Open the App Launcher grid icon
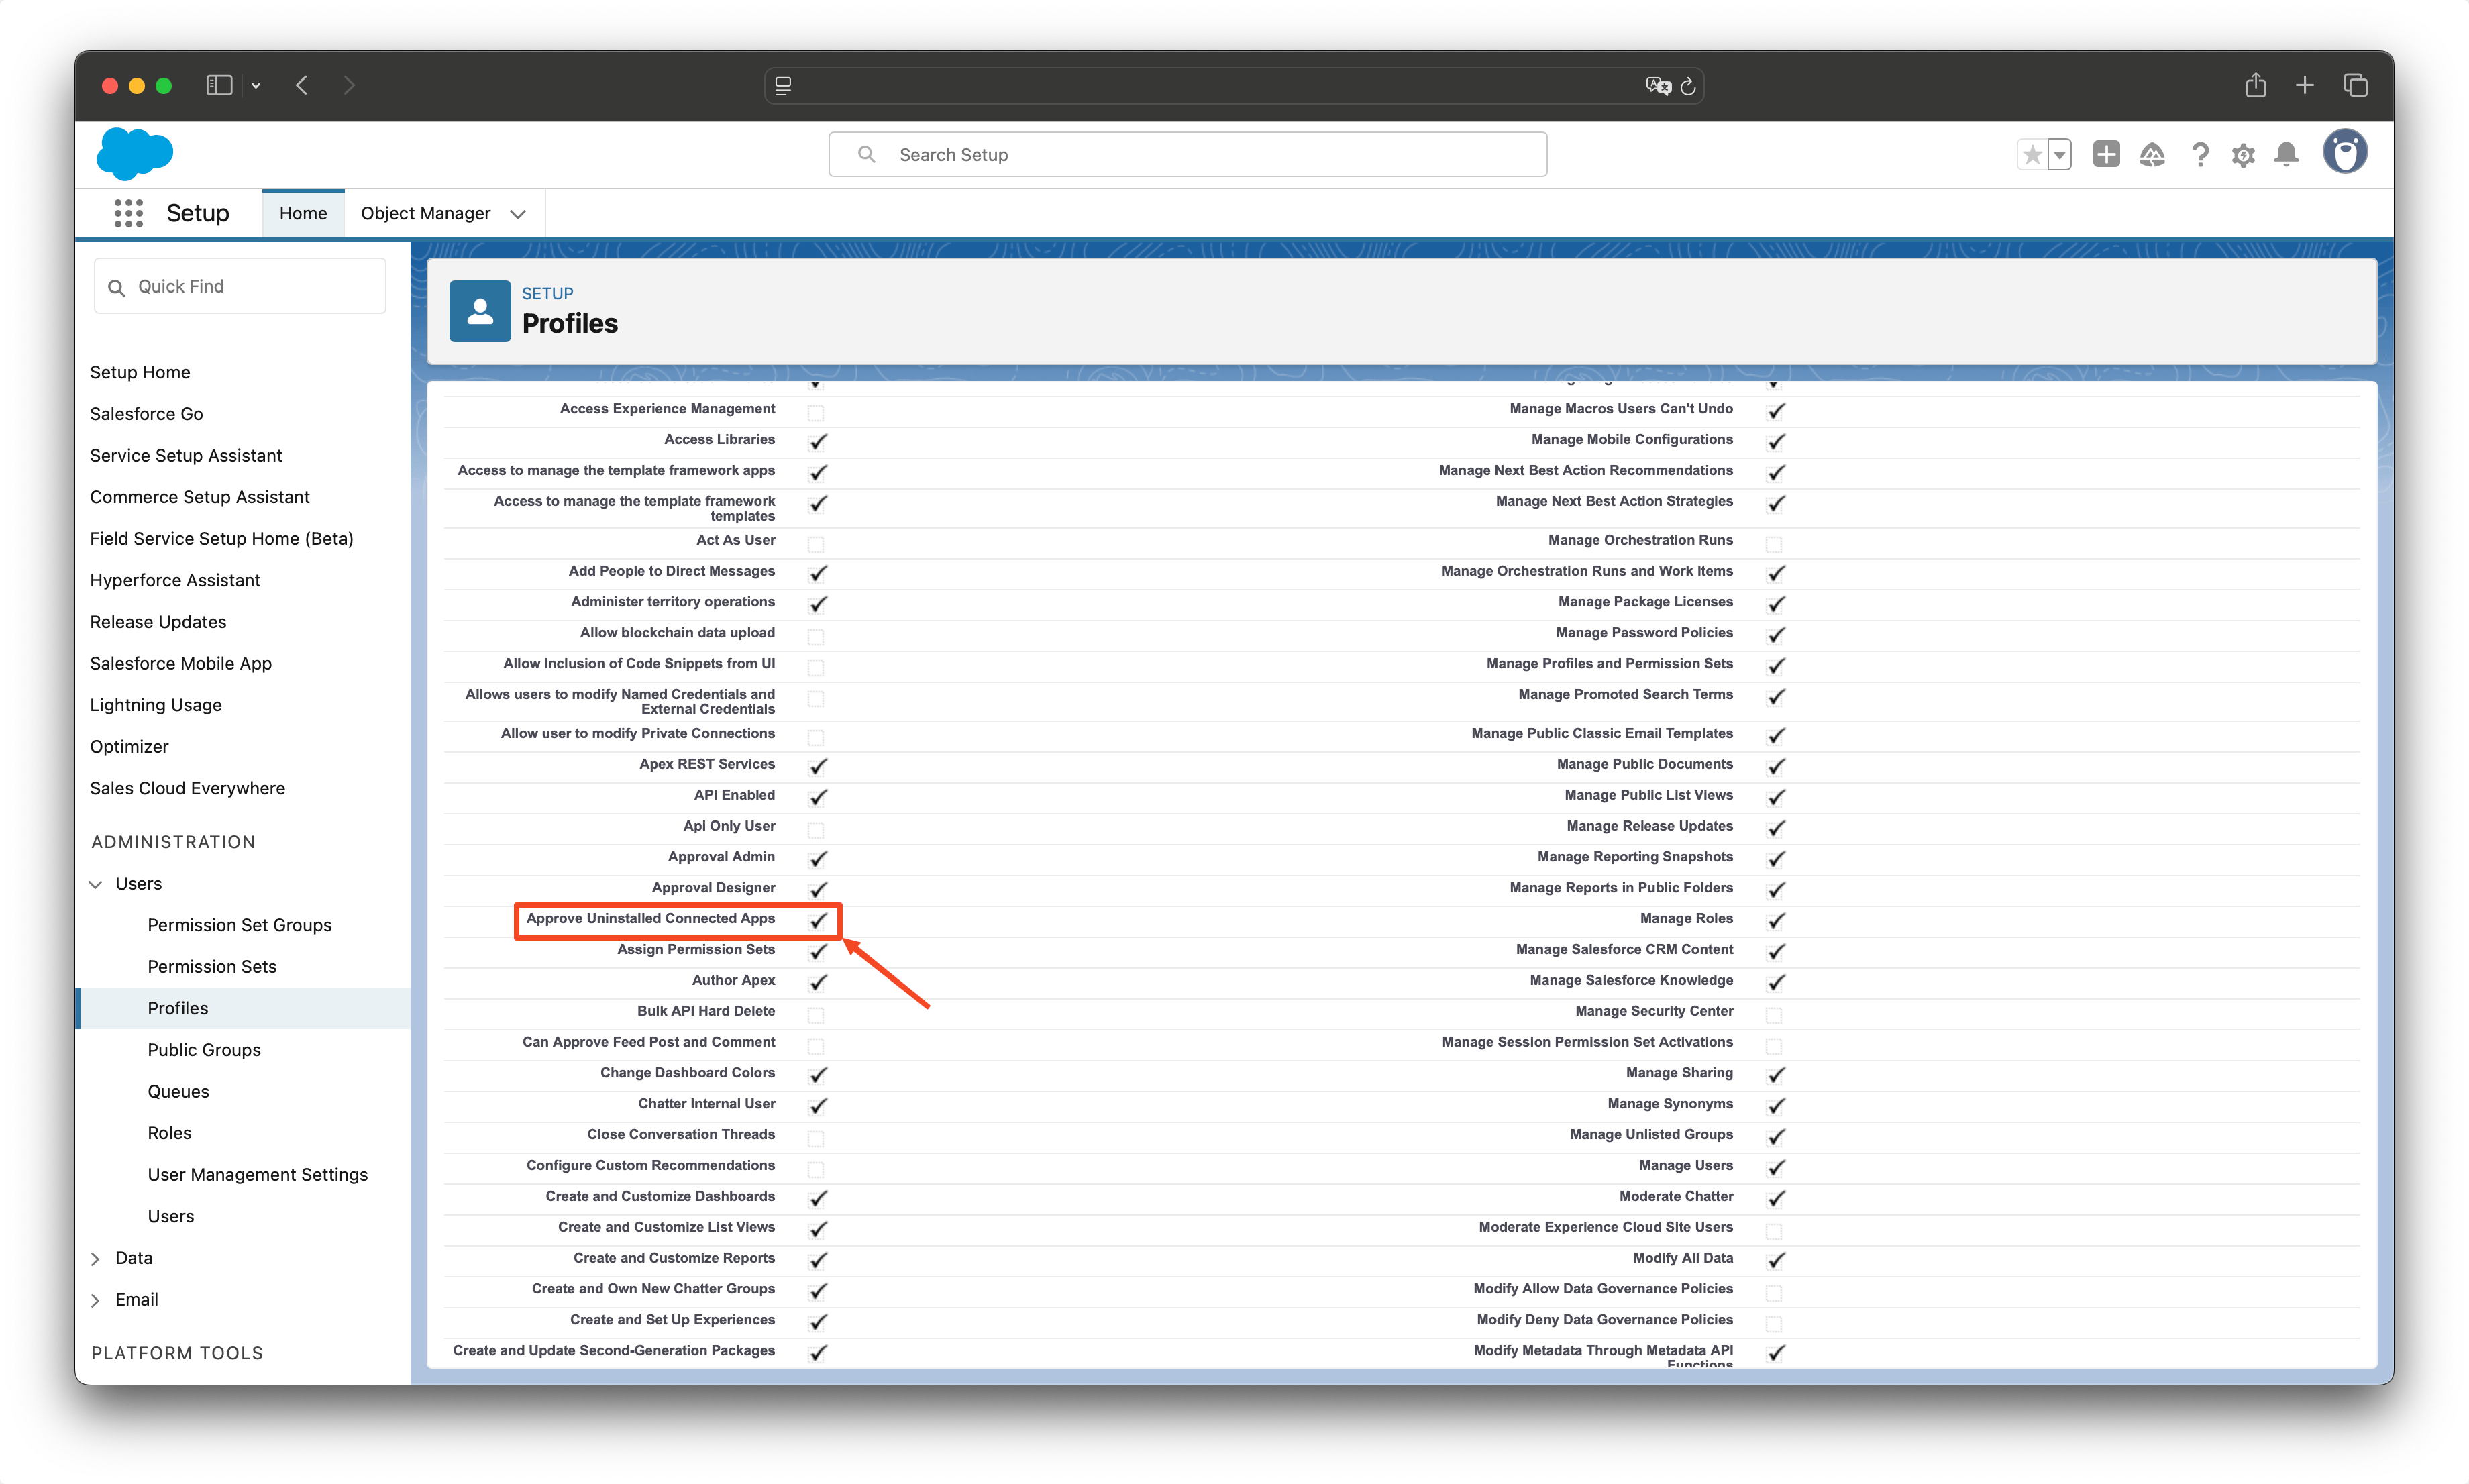Viewport: 2469px width, 1484px height. [x=128, y=213]
